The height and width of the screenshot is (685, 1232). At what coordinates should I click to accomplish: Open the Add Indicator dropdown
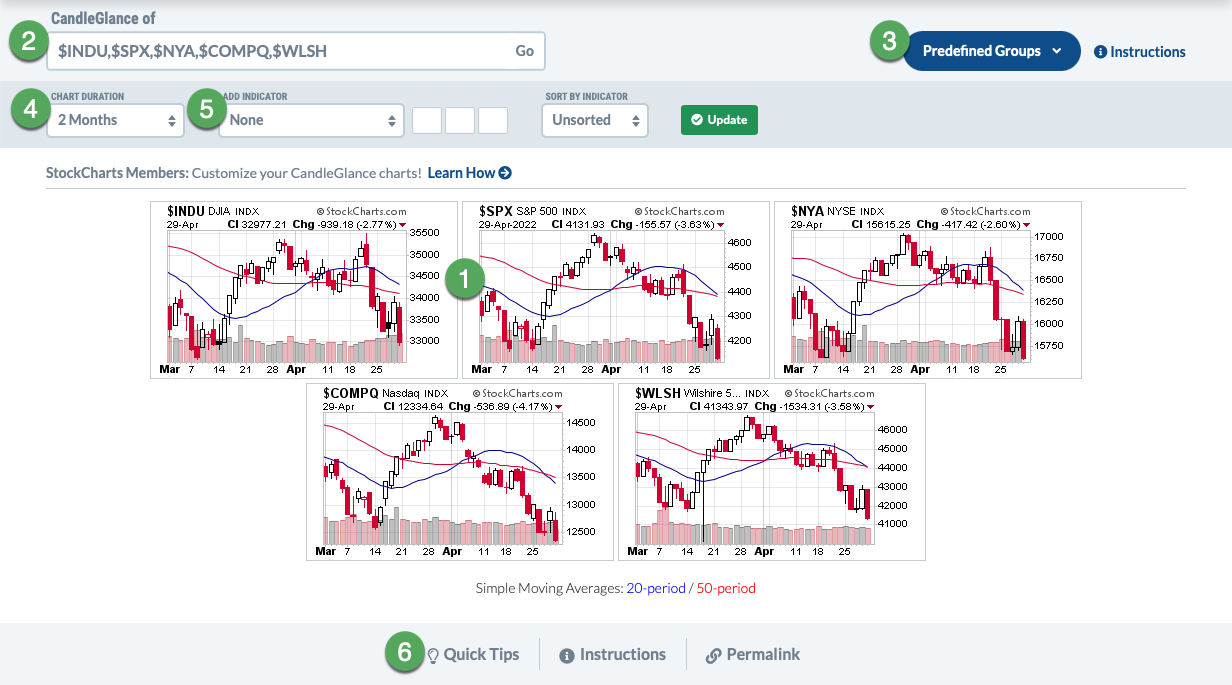311,120
